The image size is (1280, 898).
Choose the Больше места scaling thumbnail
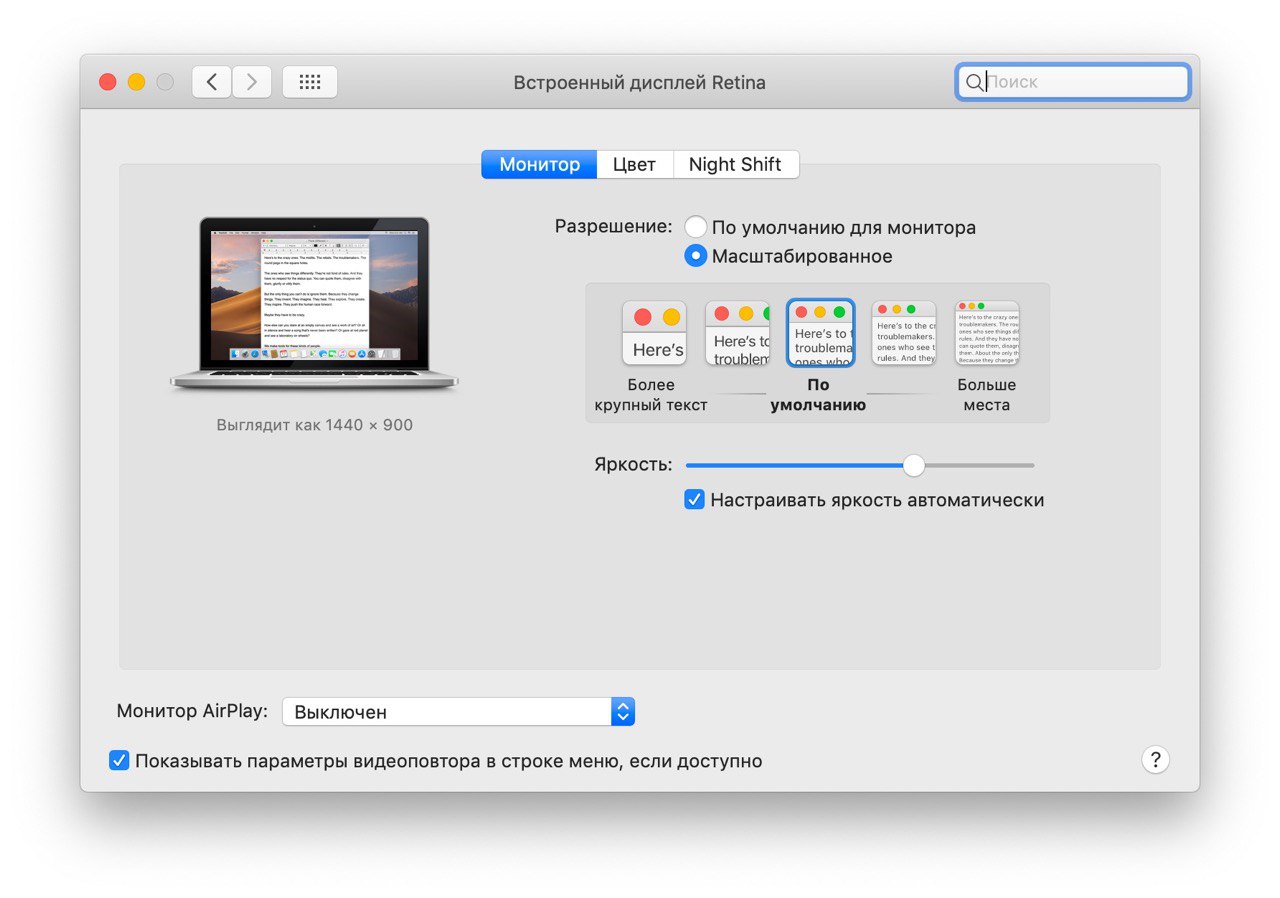pos(986,333)
